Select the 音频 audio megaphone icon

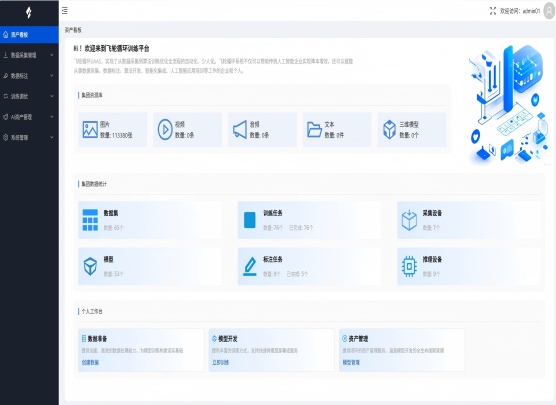click(240, 129)
